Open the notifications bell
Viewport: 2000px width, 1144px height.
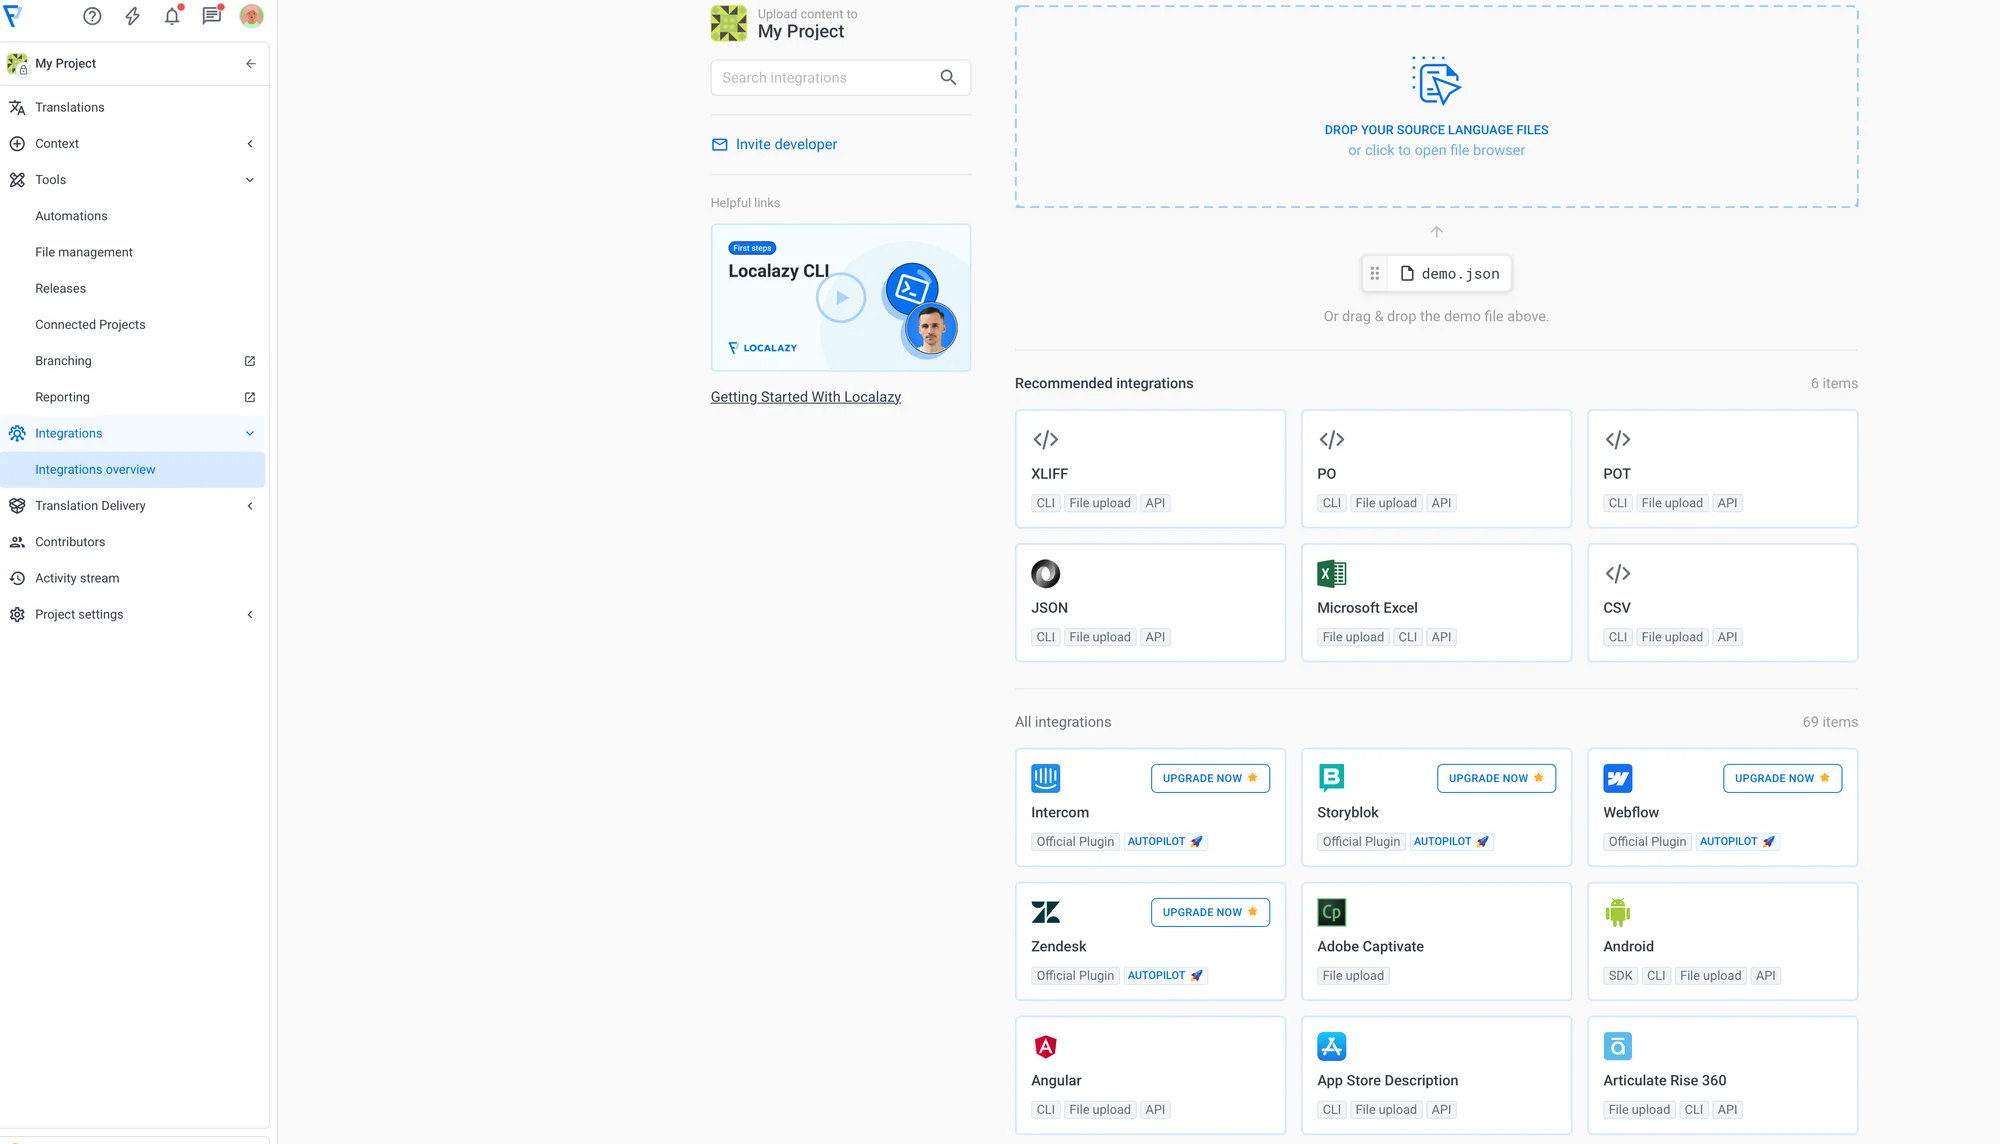[x=172, y=16]
